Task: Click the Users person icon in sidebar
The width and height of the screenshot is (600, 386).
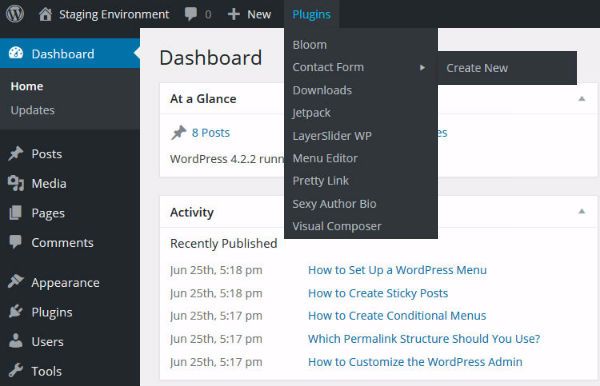Action: [16, 341]
